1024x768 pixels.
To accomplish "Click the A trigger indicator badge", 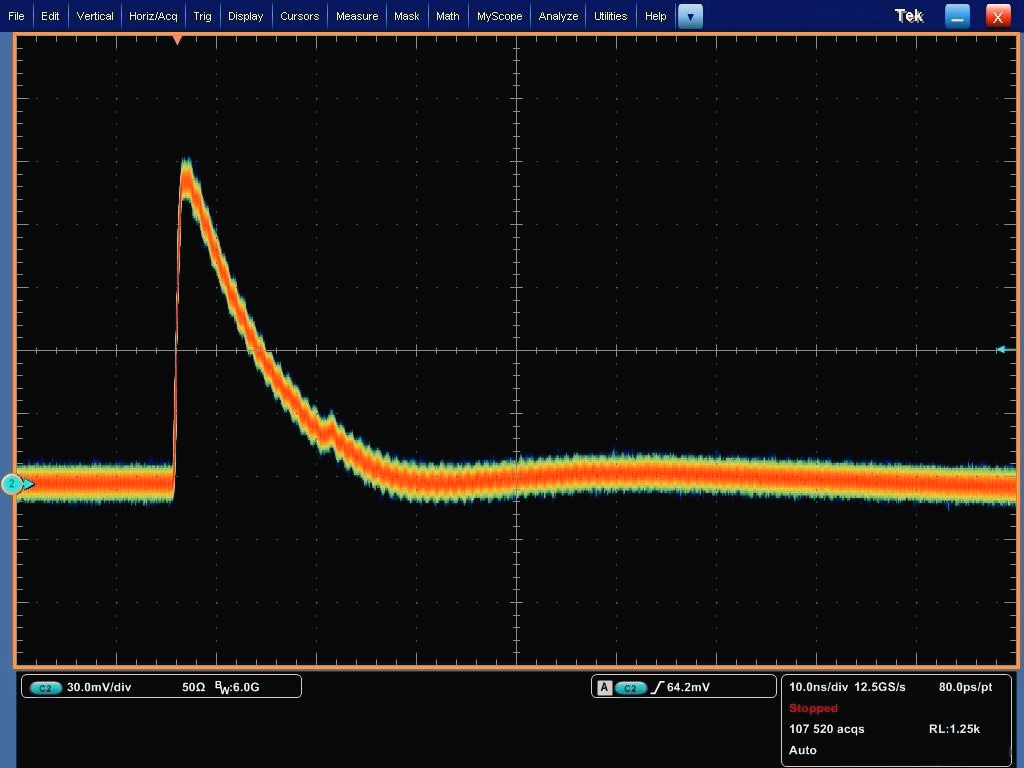I will 605,688.
